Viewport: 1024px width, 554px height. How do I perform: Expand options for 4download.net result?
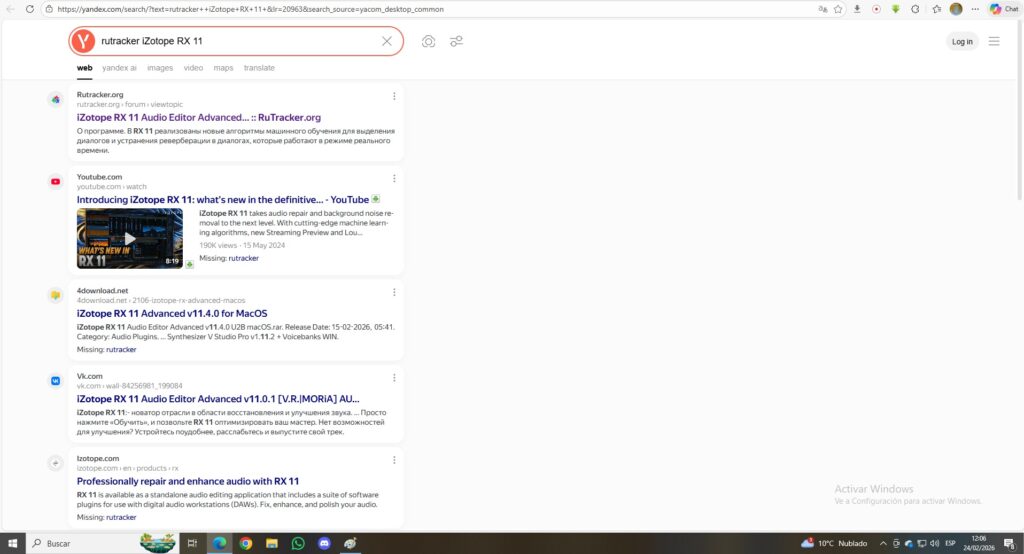click(394, 292)
